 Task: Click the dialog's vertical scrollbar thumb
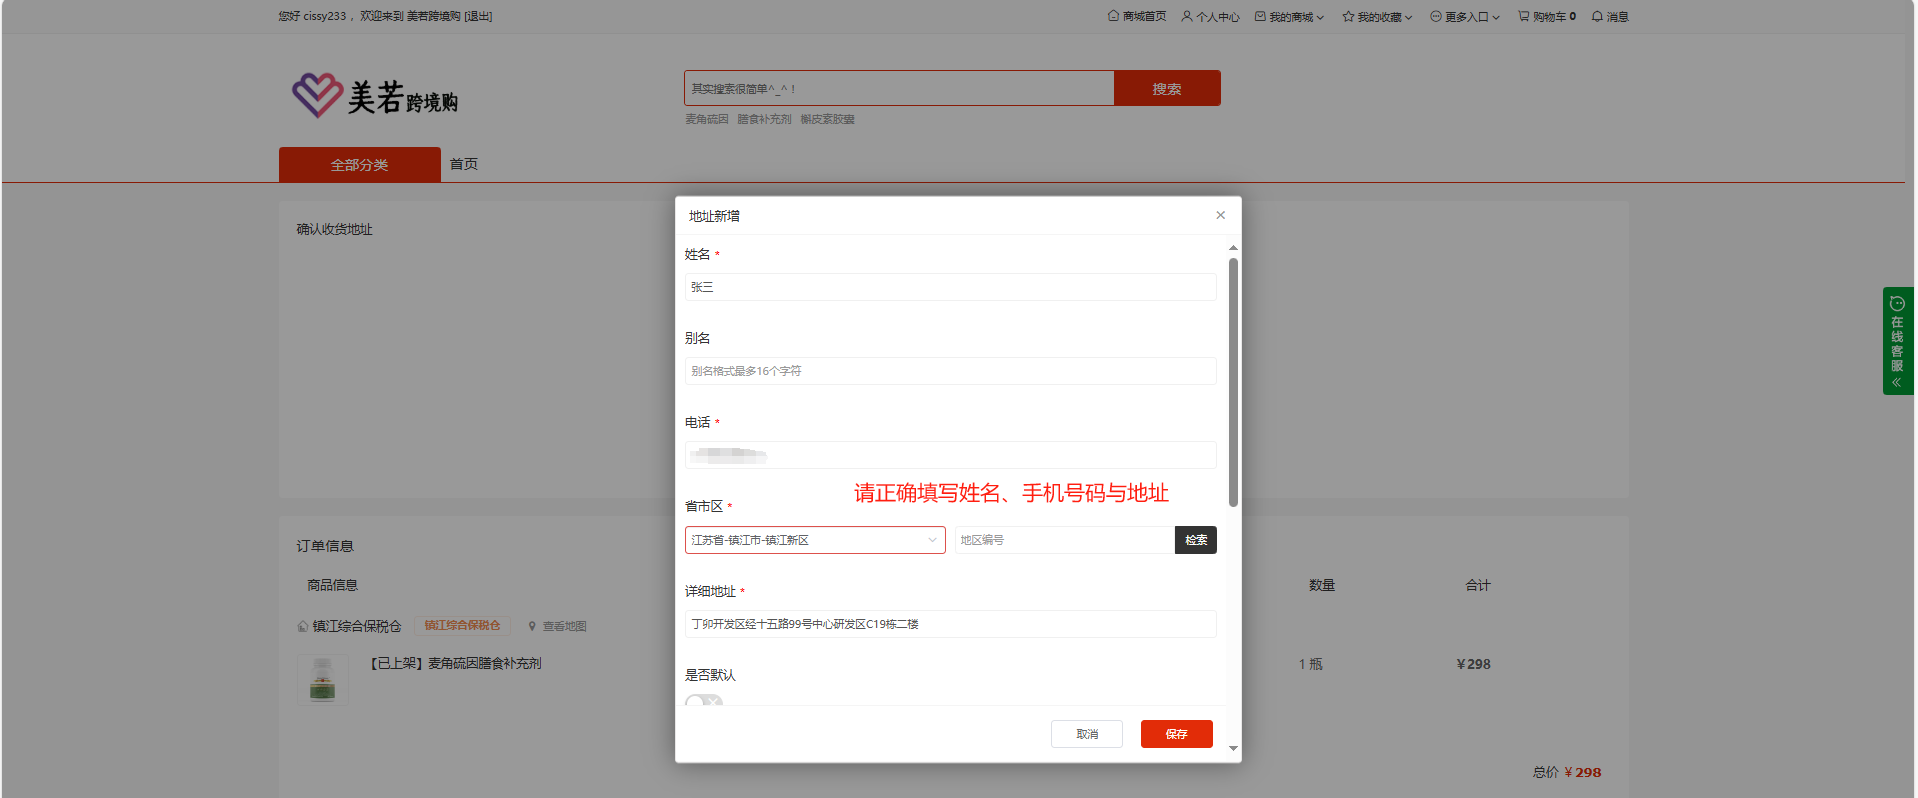click(1233, 382)
